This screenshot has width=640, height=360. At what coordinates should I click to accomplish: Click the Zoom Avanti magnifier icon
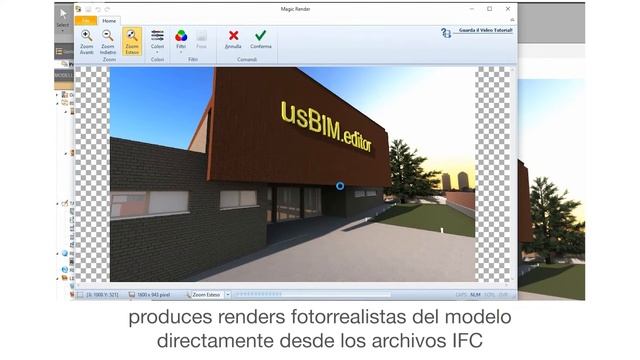[x=86, y=36]
